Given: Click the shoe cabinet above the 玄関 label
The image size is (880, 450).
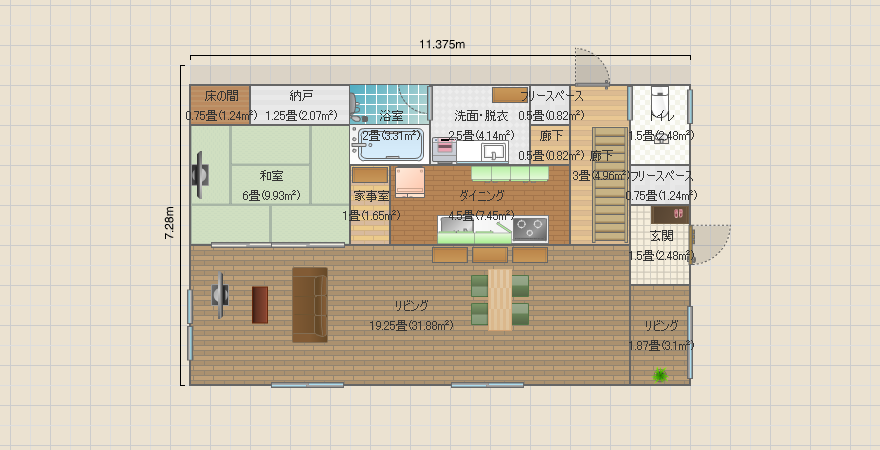Looking at the screenshot, I should coord(669,214).
